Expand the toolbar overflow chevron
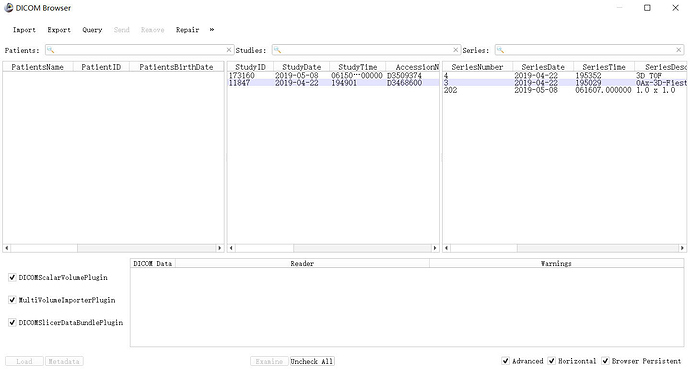 212,29
